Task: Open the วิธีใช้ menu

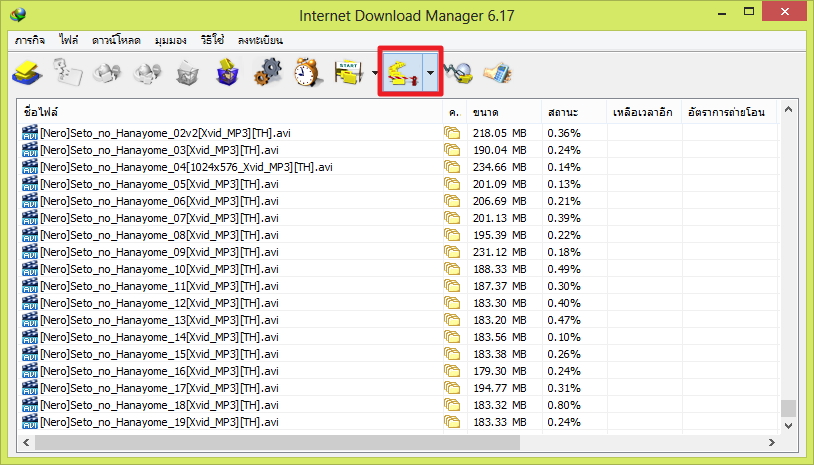Action: 212,40
